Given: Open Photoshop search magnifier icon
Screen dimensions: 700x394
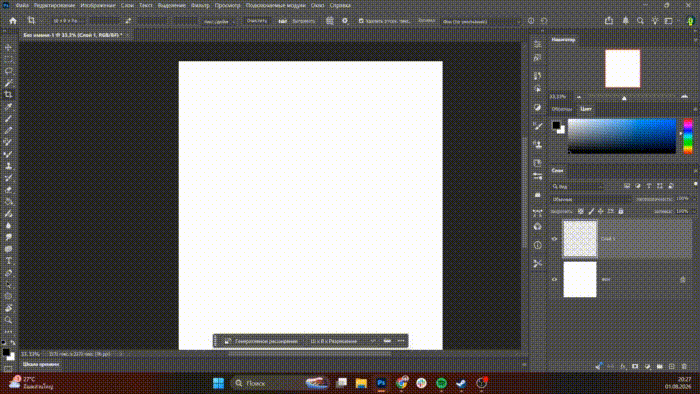Looking at the screenshot, I should click(x=640, y=21).
